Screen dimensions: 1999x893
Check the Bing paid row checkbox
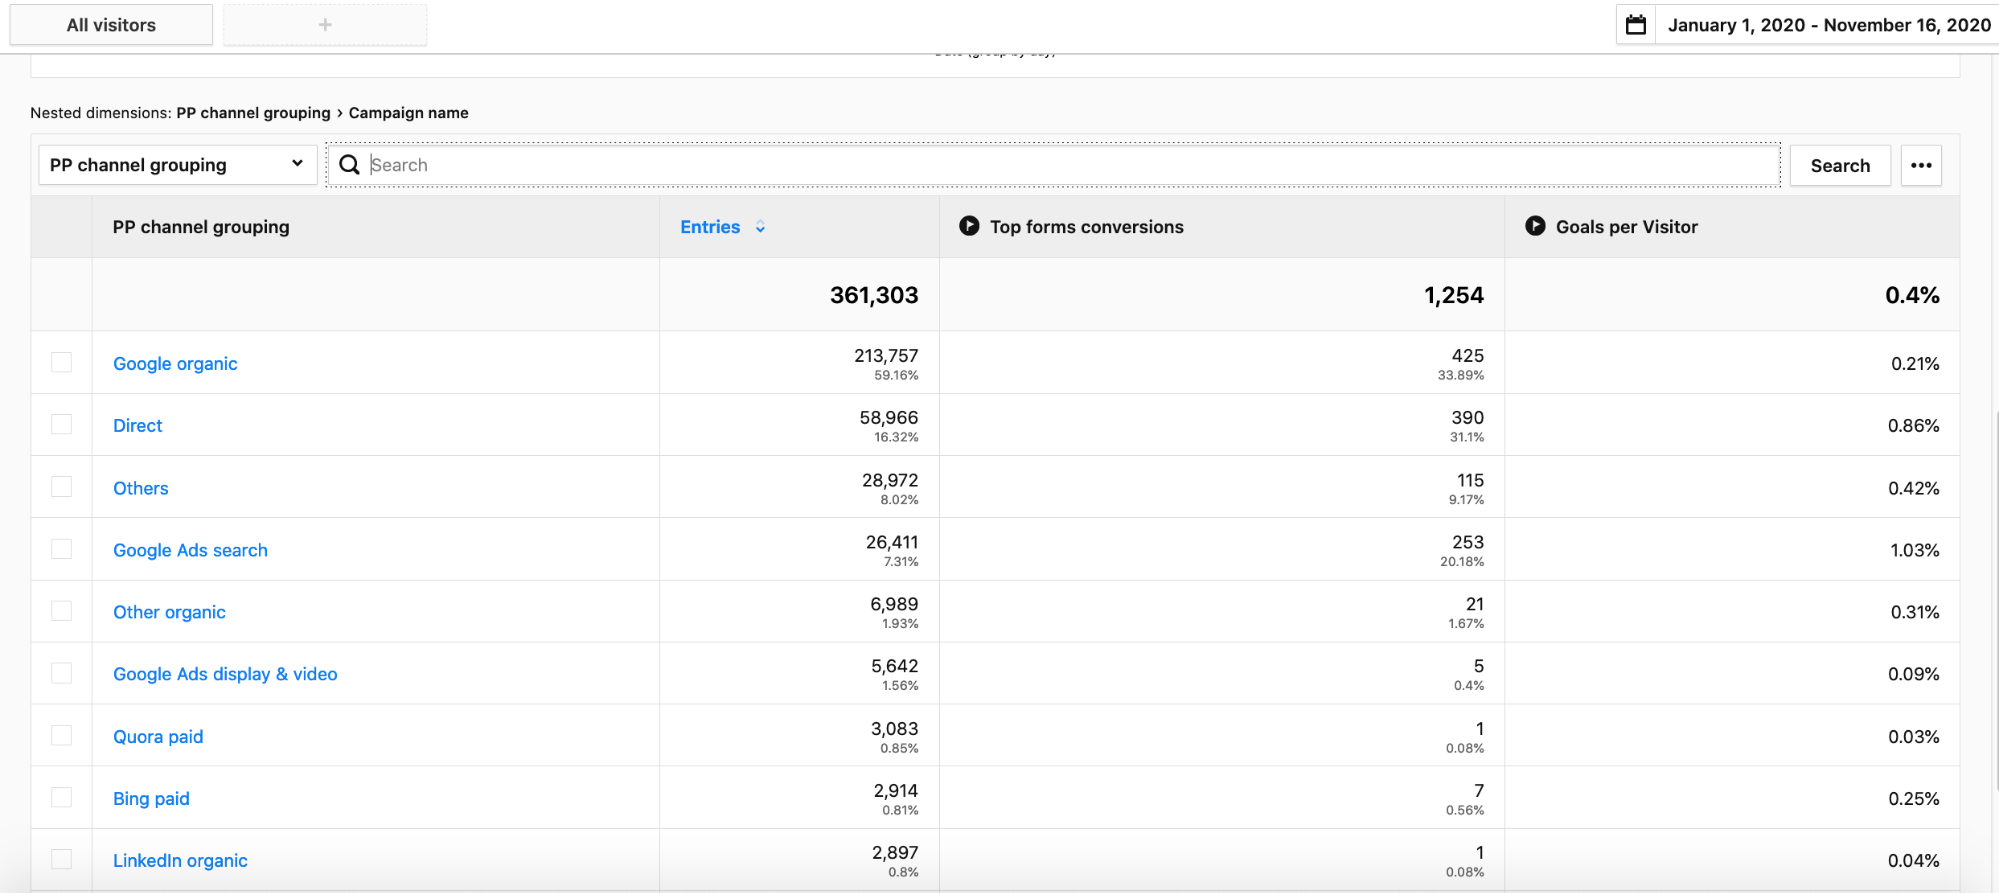click(62, 797)
